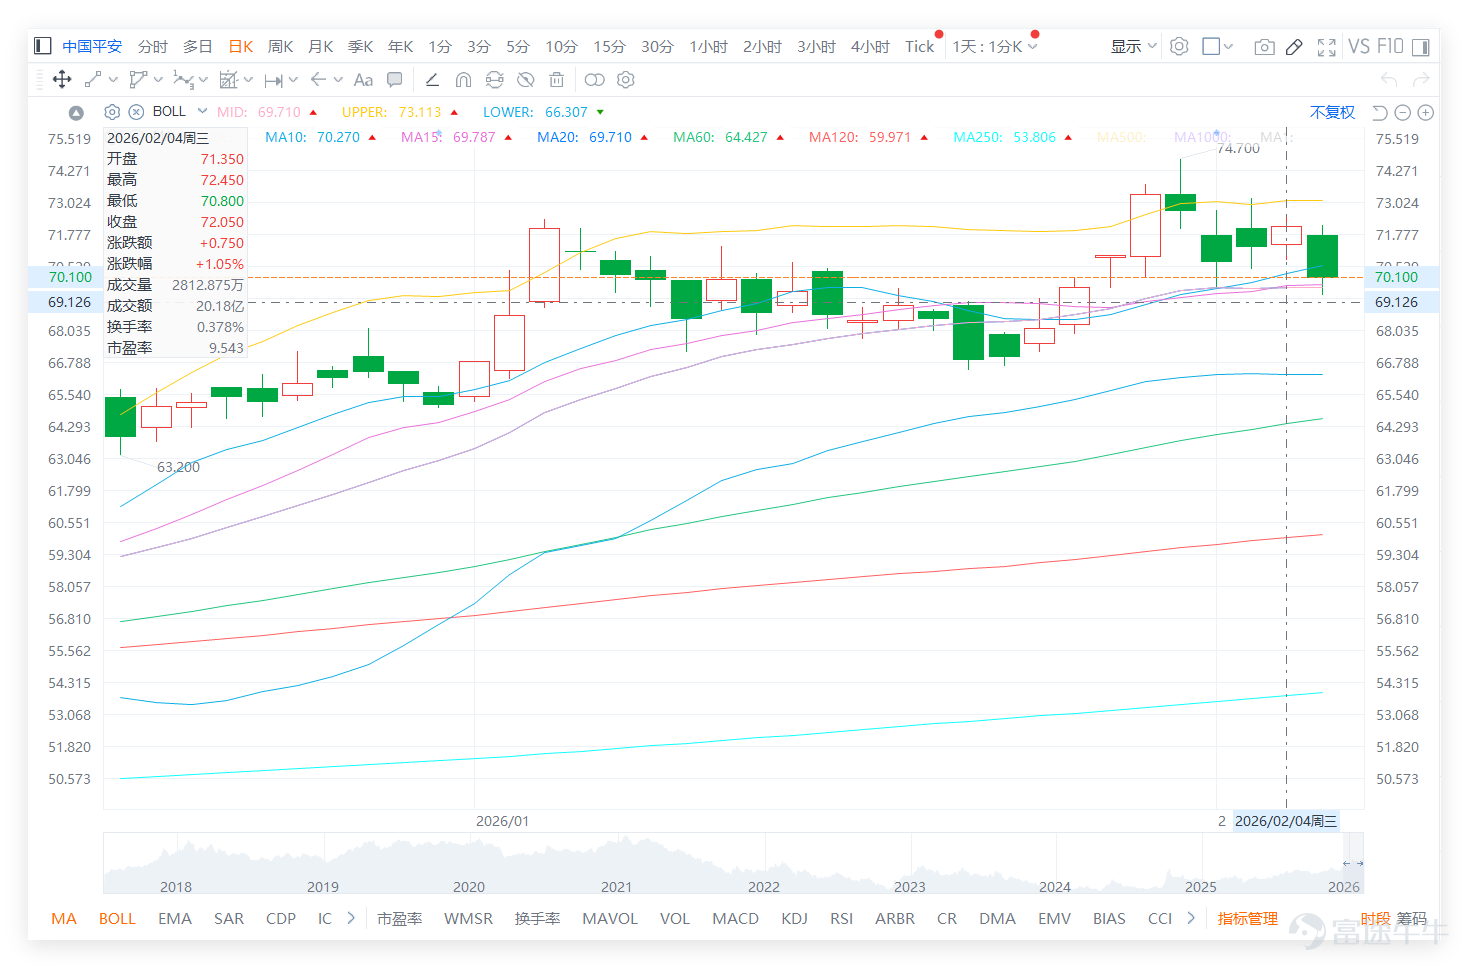Screen dimensions: 1469x968
Task: Select the KDJ indicator
Action: [x=794, y=918]
